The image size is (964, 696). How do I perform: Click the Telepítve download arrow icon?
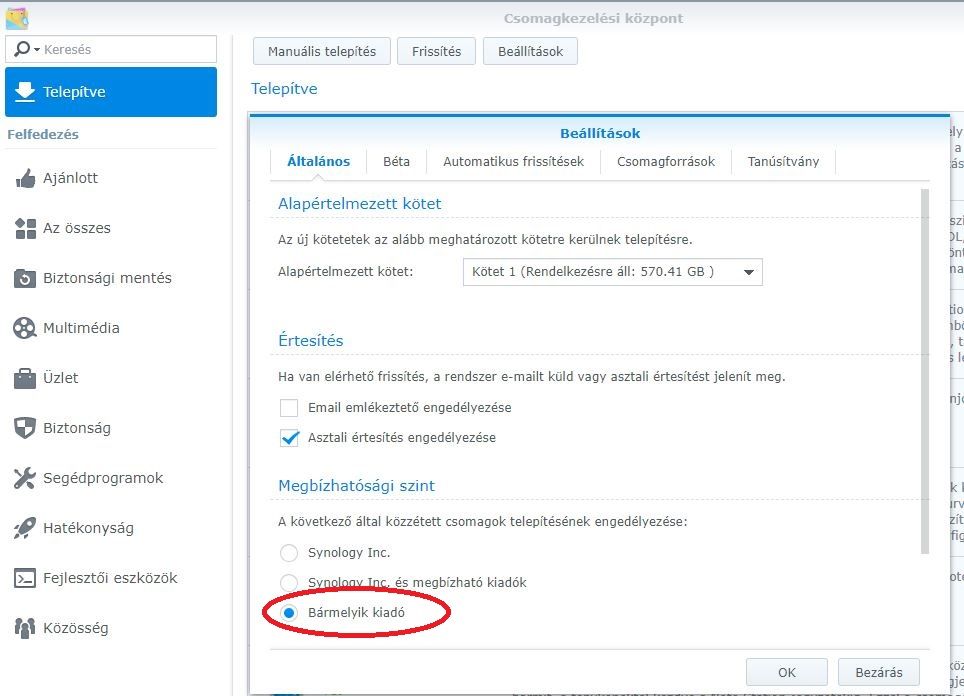point(25,92)
